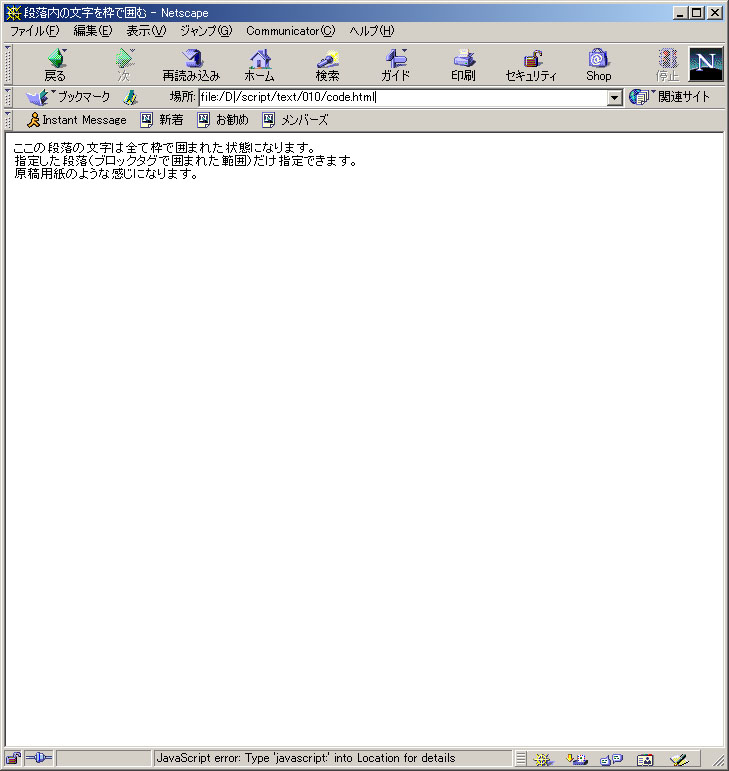Open 検索 (Search) from toolbar
This screenshot has width=729, height=771.
[327, 65]
